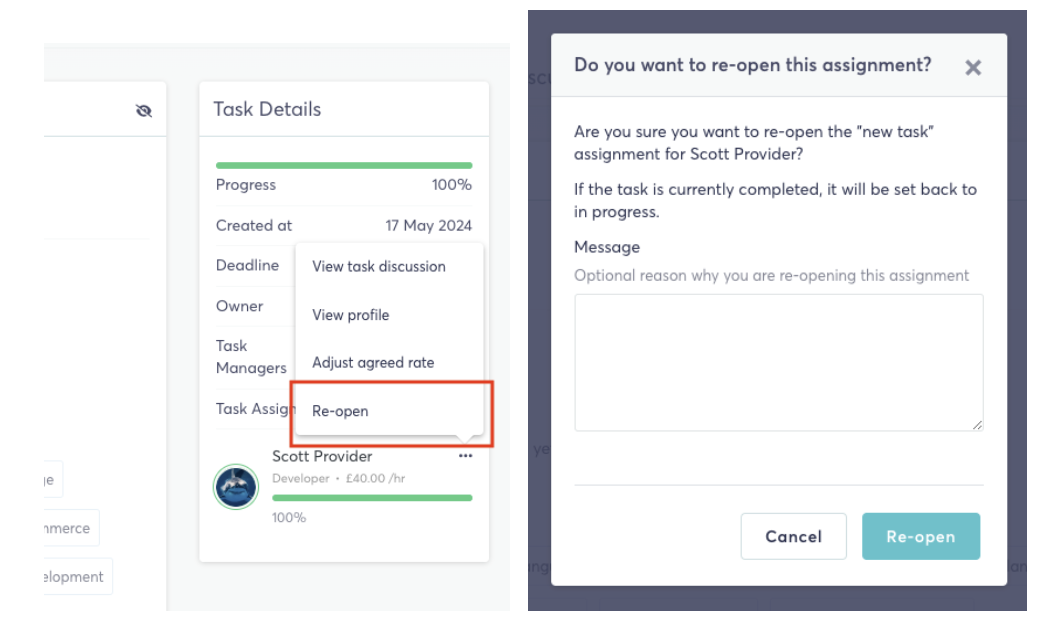
Task: Select Adjust agreed rate option
Action: click(373, 363)
